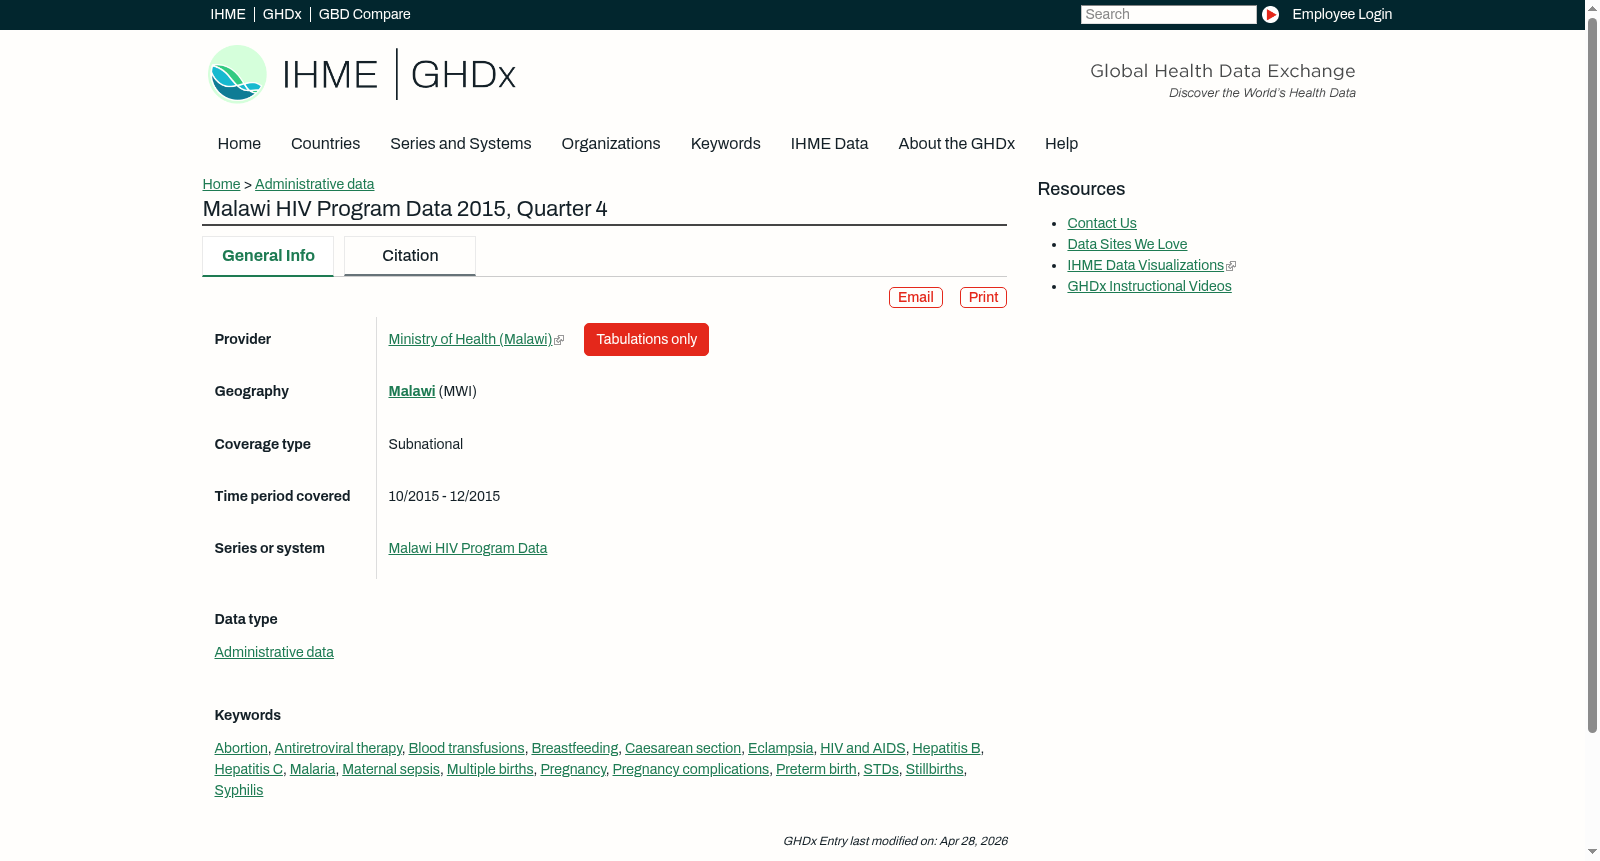Screen dimensions: 1600x861
Task: Open the Caesarean section keyword
Action: tap(683, 748)
